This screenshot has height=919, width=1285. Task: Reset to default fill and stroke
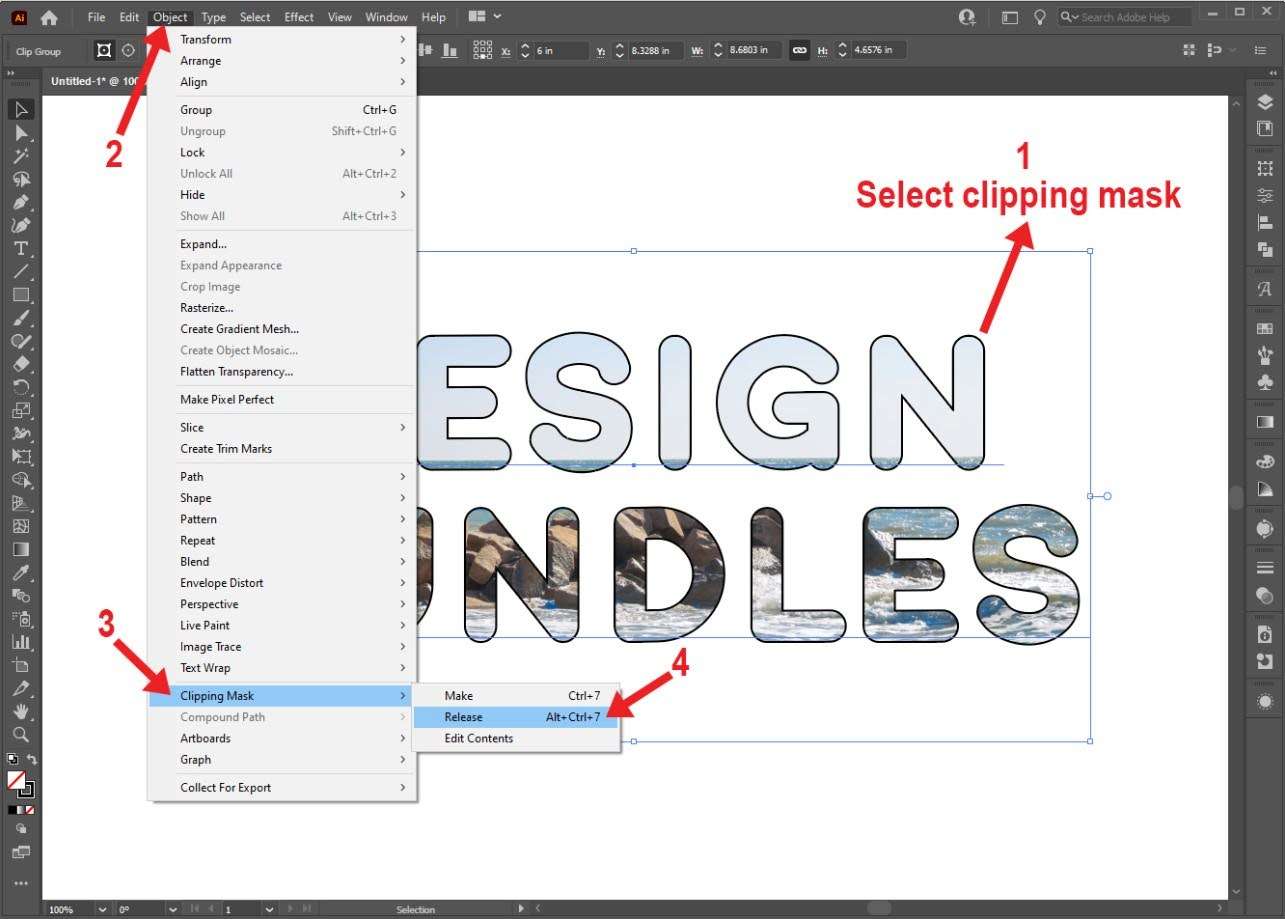12,760
